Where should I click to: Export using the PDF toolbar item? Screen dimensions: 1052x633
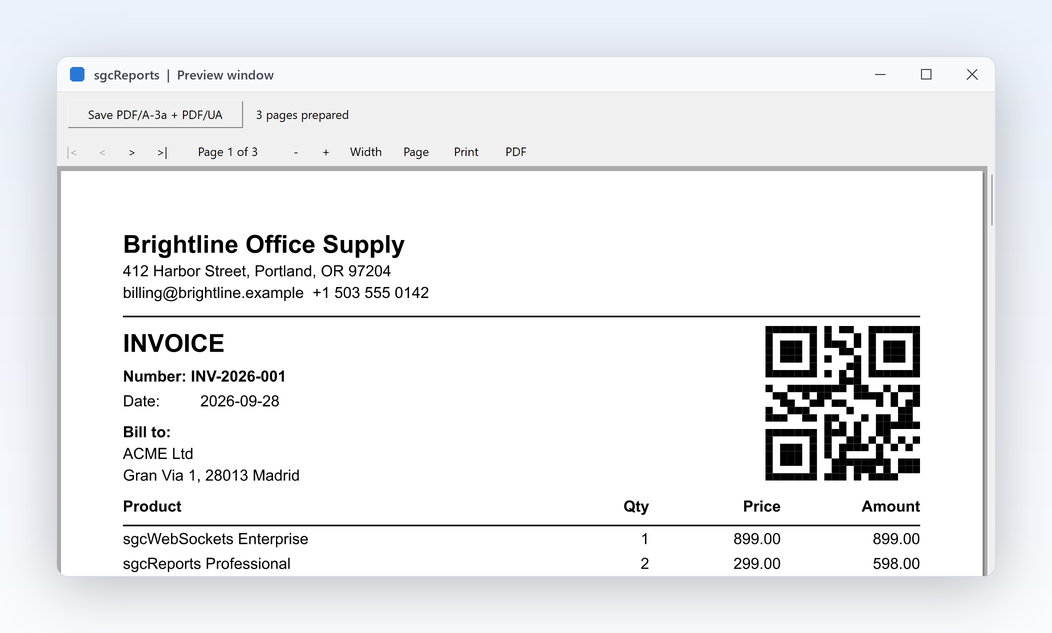click(x=515, y=152)
